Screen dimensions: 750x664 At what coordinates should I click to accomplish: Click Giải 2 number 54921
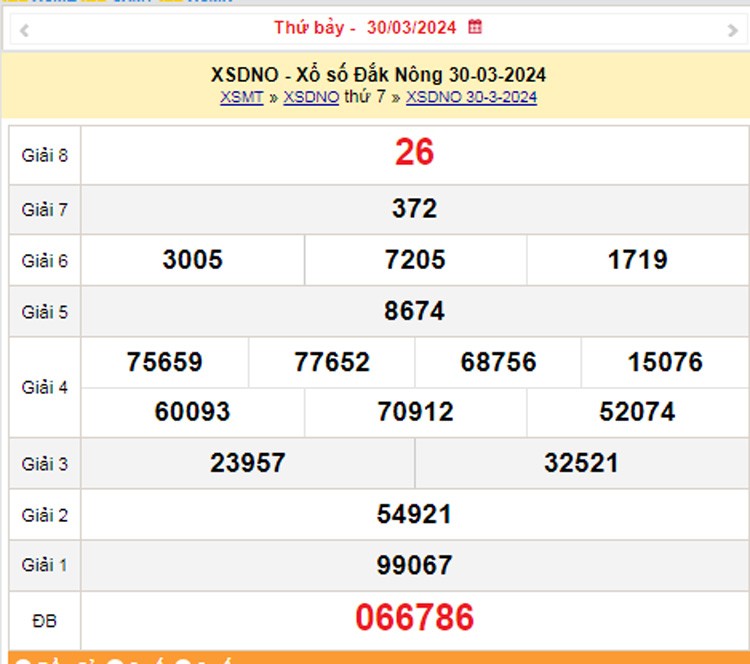point(414,514)
